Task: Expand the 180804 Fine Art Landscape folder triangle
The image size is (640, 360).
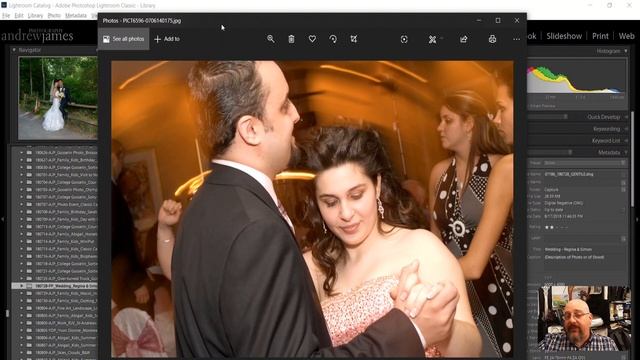Action: 22,308
